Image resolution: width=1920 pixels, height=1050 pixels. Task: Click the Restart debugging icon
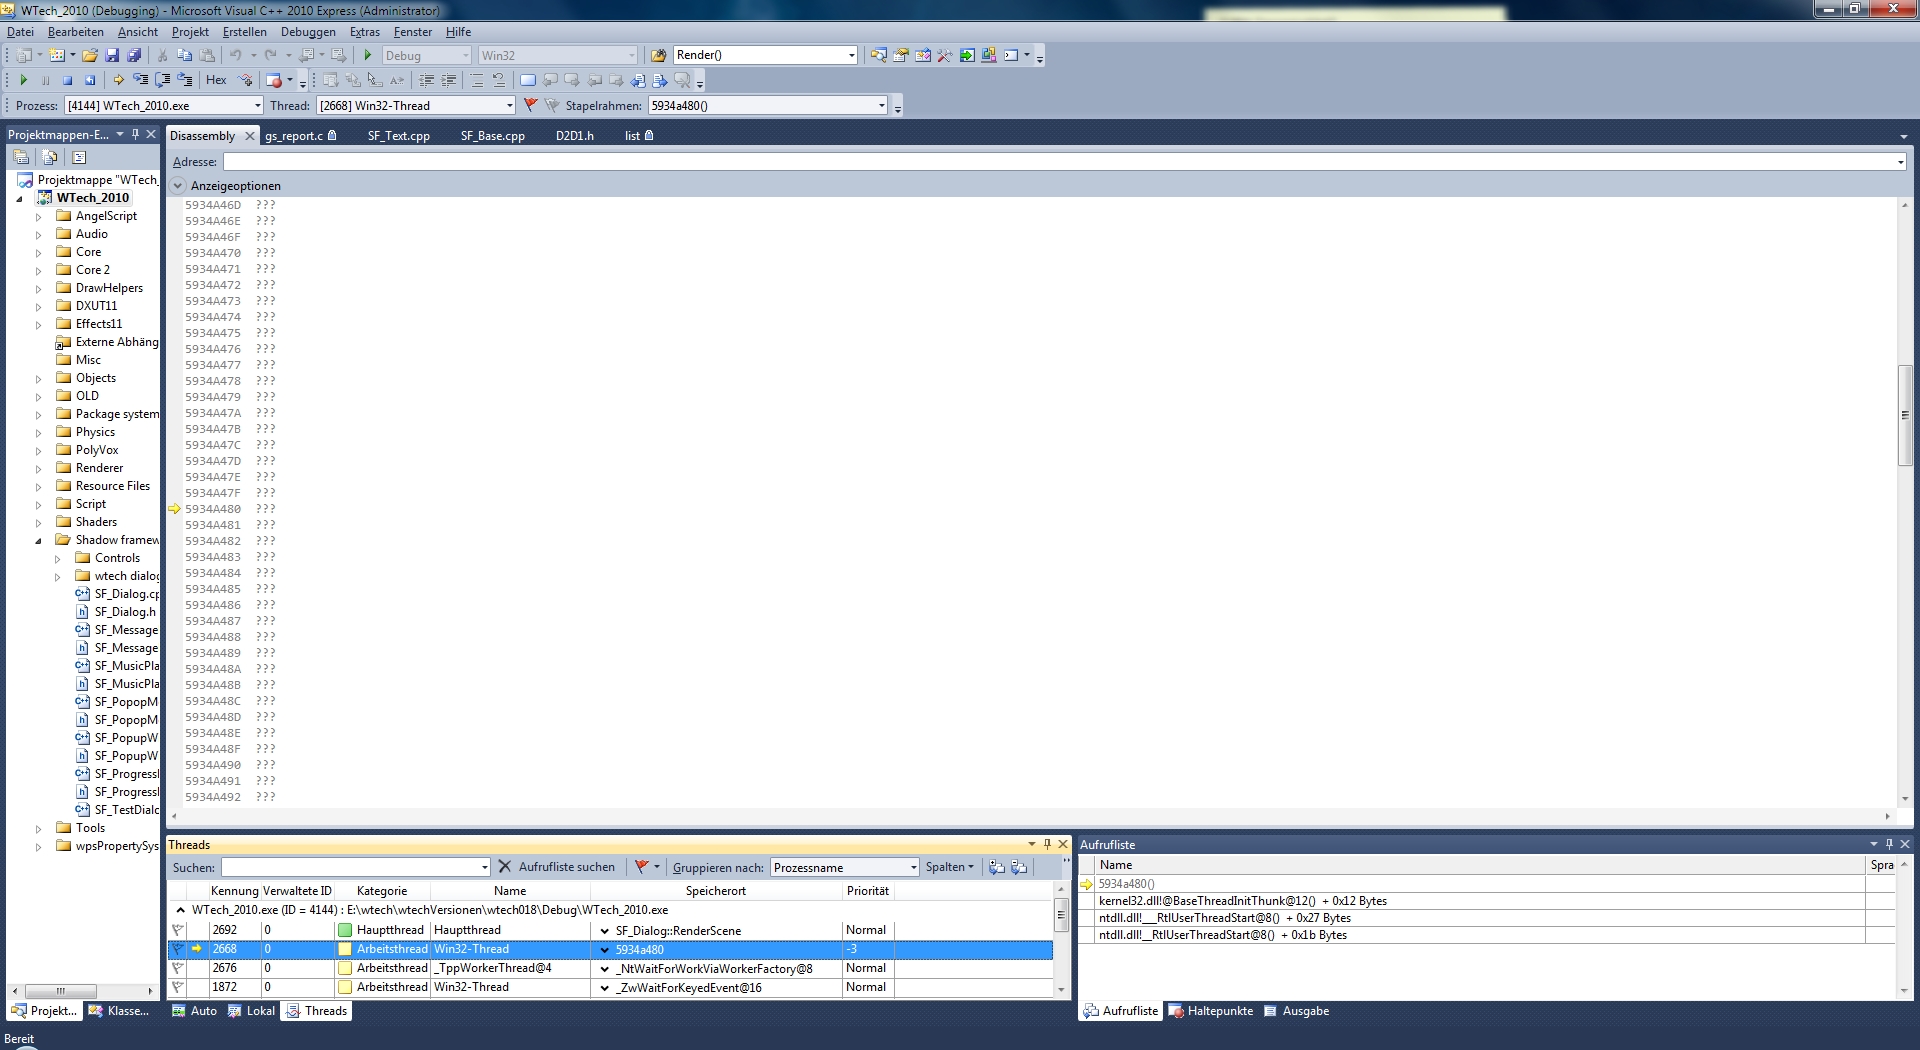[x=90, y=80]
